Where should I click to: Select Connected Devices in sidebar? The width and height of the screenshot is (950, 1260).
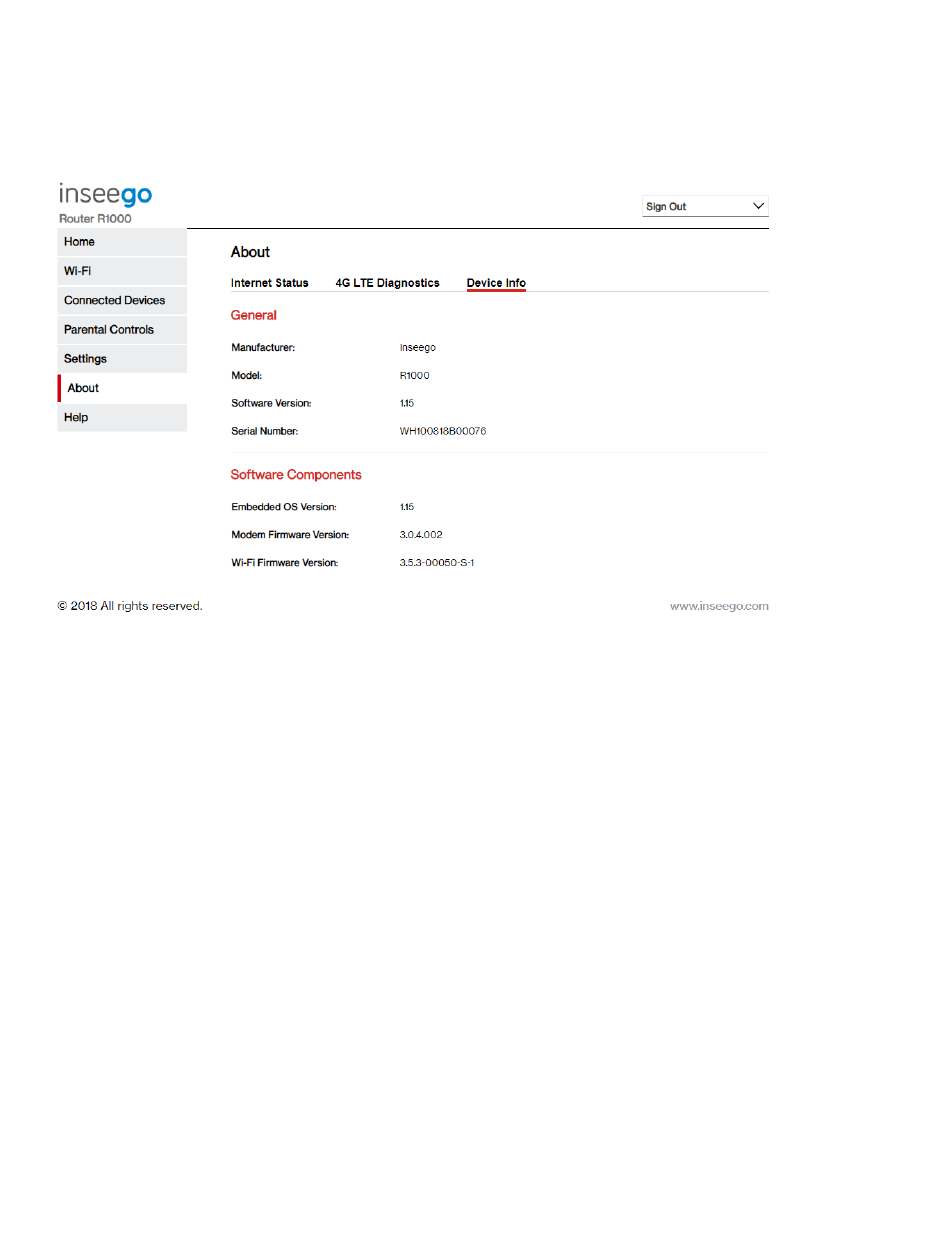122,300
